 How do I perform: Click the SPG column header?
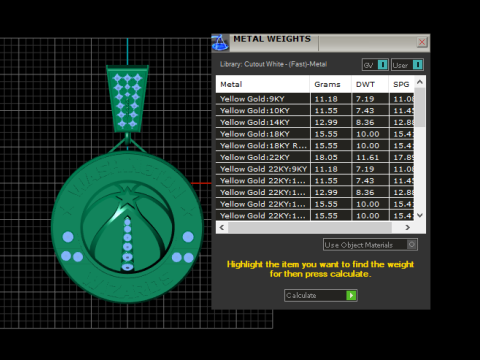pos(401,84)
